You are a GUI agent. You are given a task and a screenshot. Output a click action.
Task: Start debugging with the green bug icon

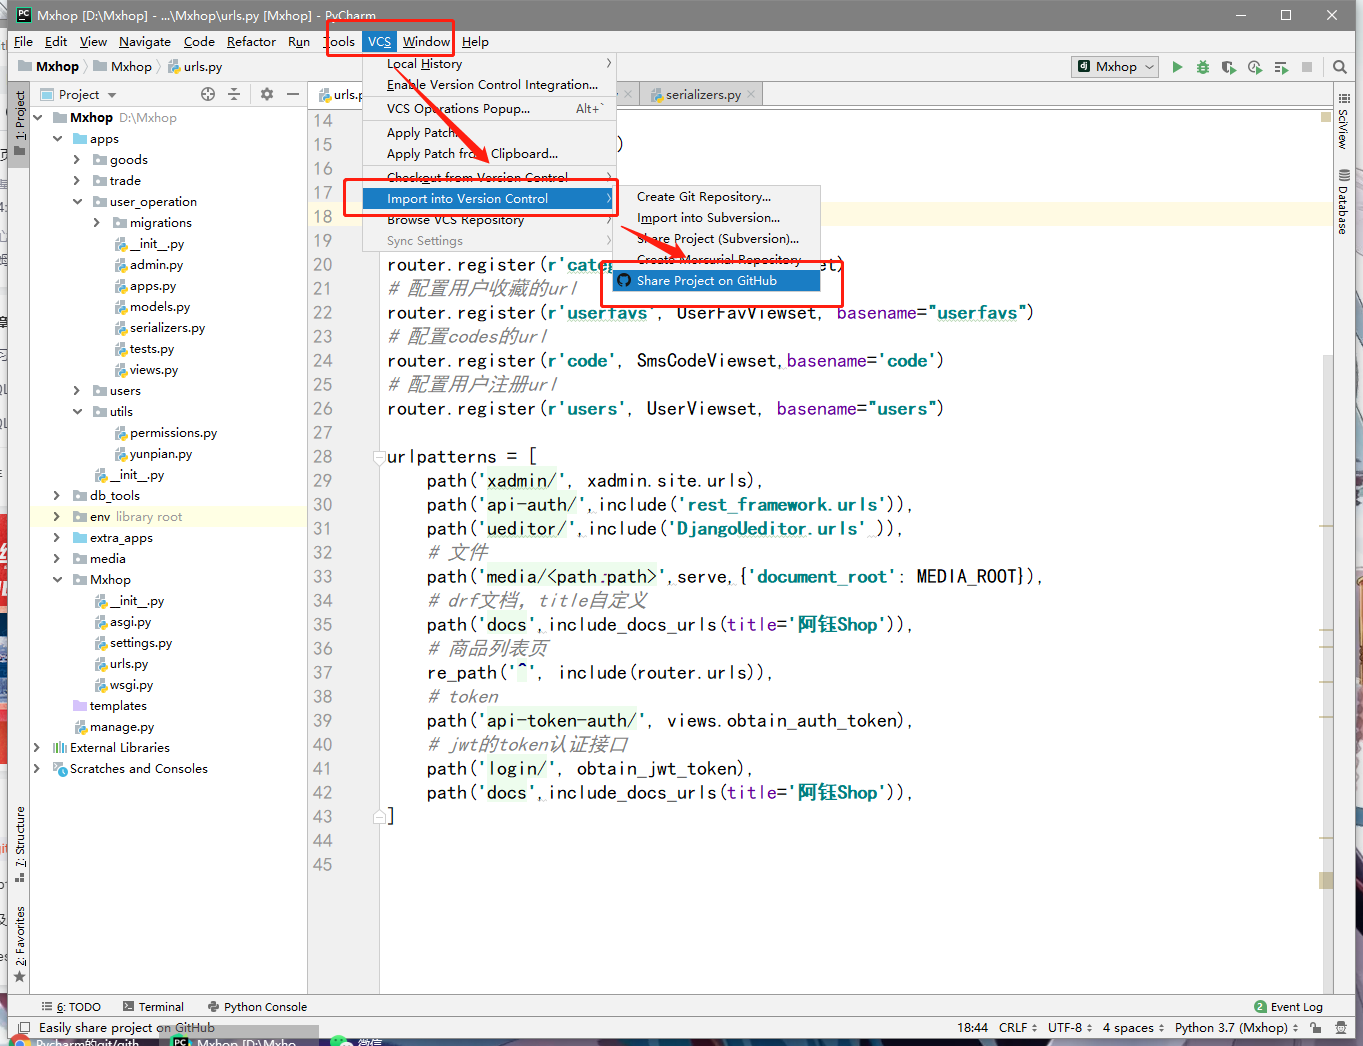click(1203, 67)
